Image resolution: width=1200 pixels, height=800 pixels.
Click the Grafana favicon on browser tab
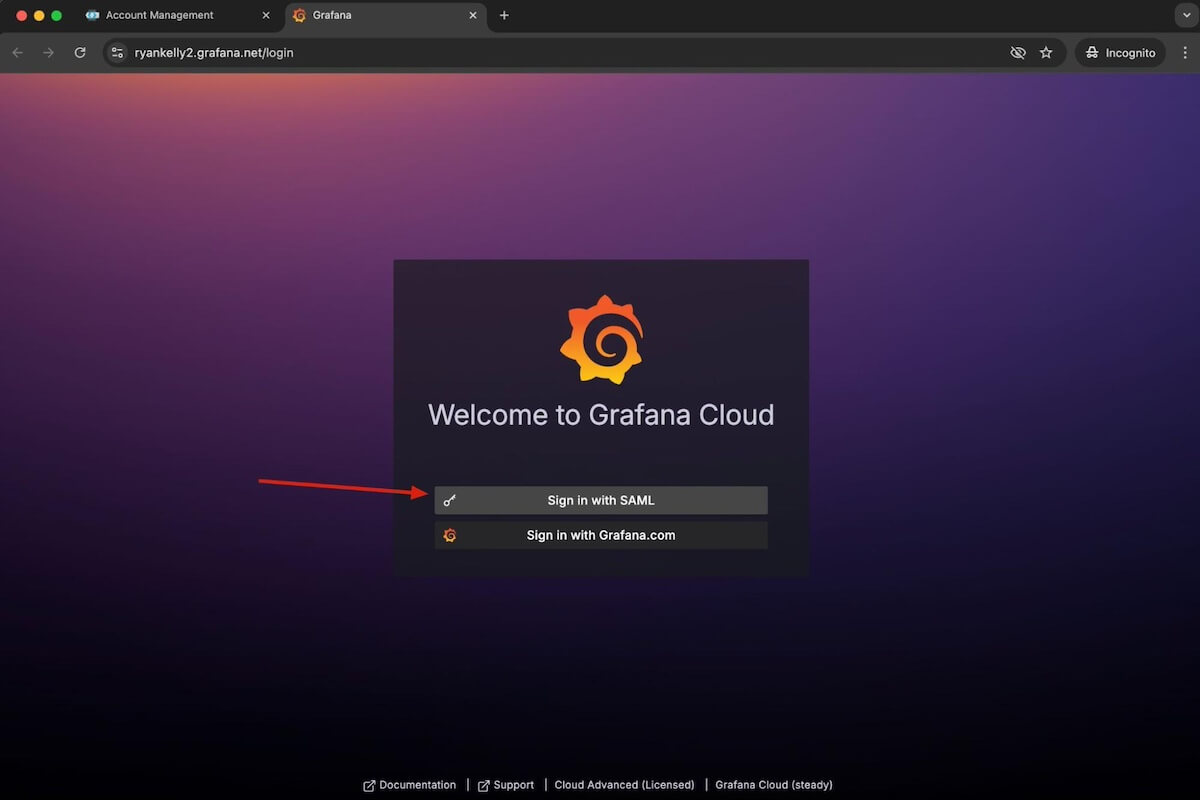tap(299, 15)
